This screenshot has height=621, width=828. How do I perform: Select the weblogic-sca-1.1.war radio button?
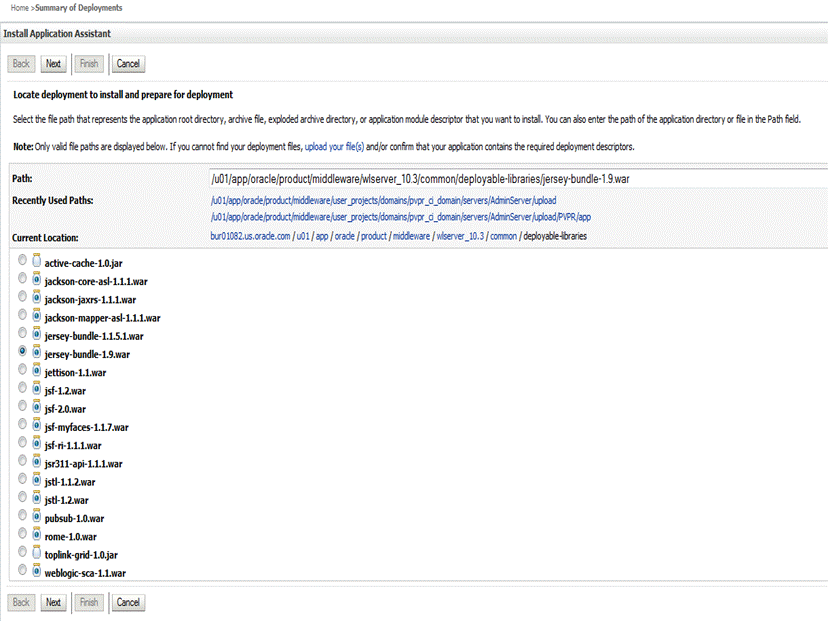[22, 569]
